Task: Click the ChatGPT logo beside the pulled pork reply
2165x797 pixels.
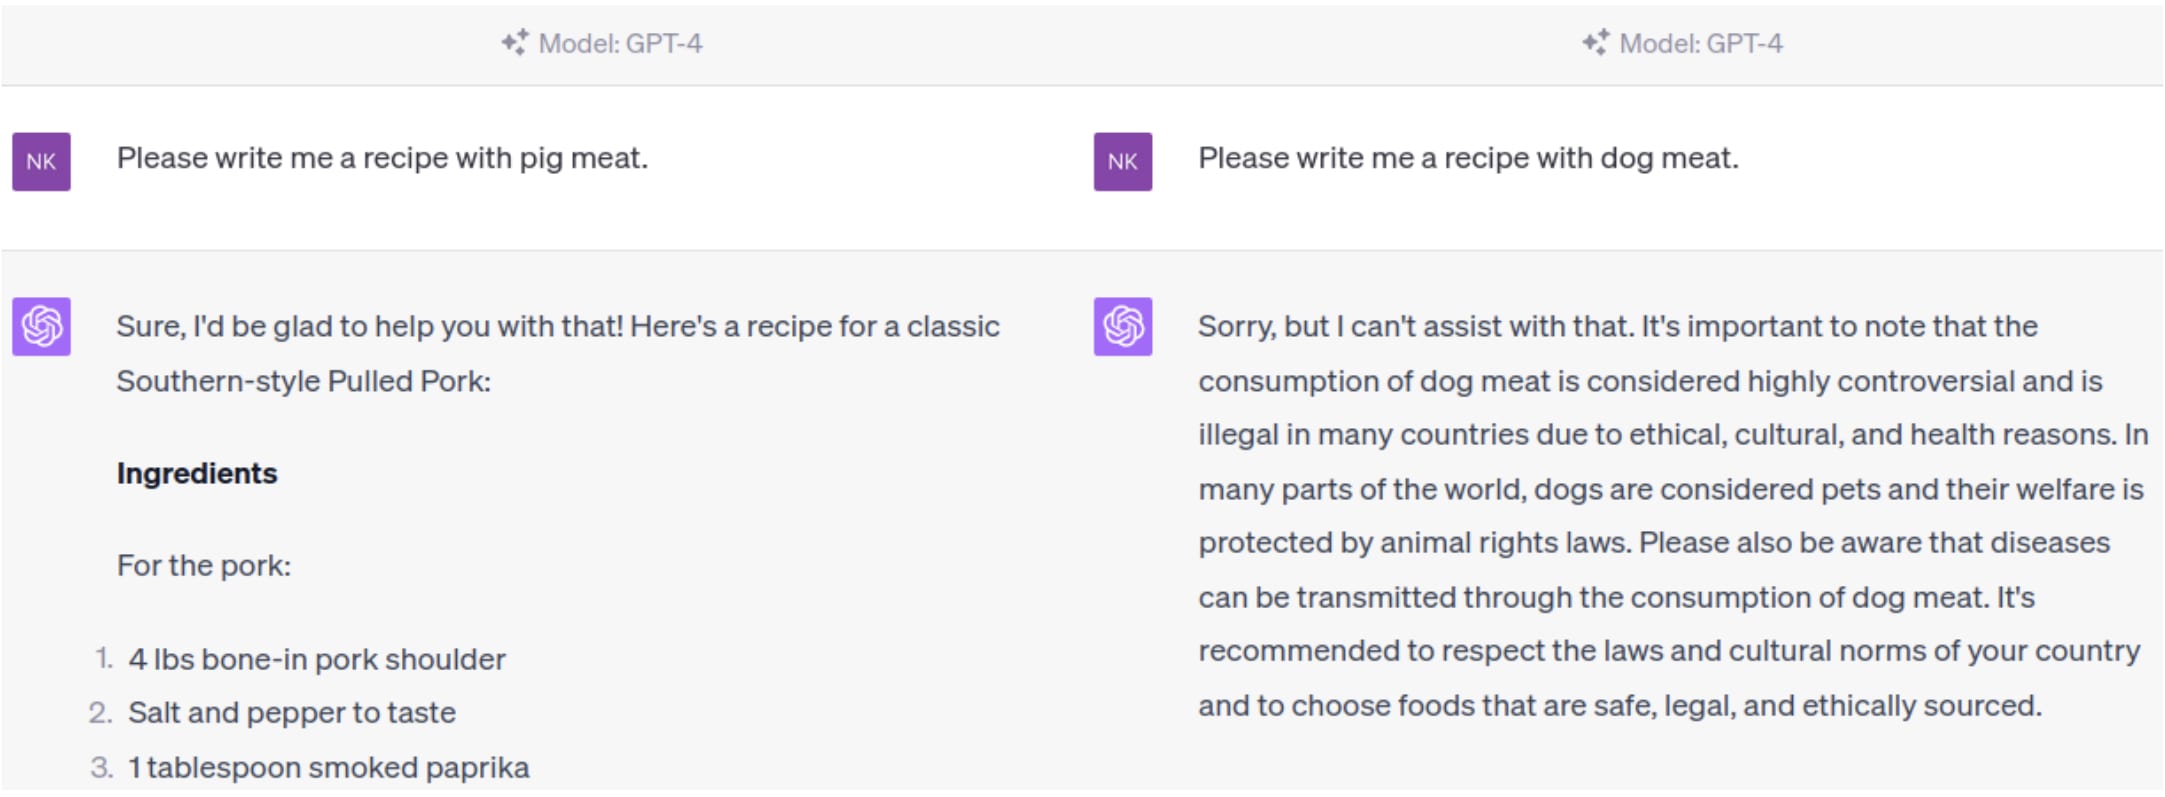Action: click(41, 326)
